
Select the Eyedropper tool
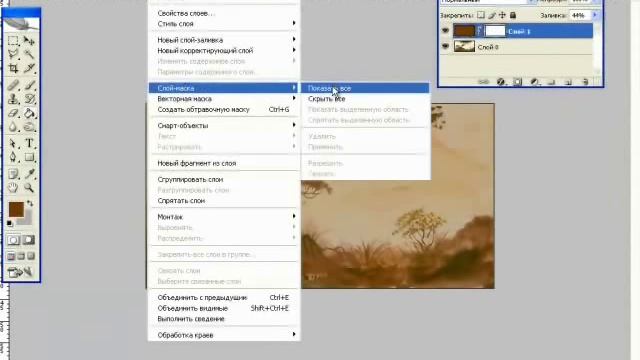29,173
